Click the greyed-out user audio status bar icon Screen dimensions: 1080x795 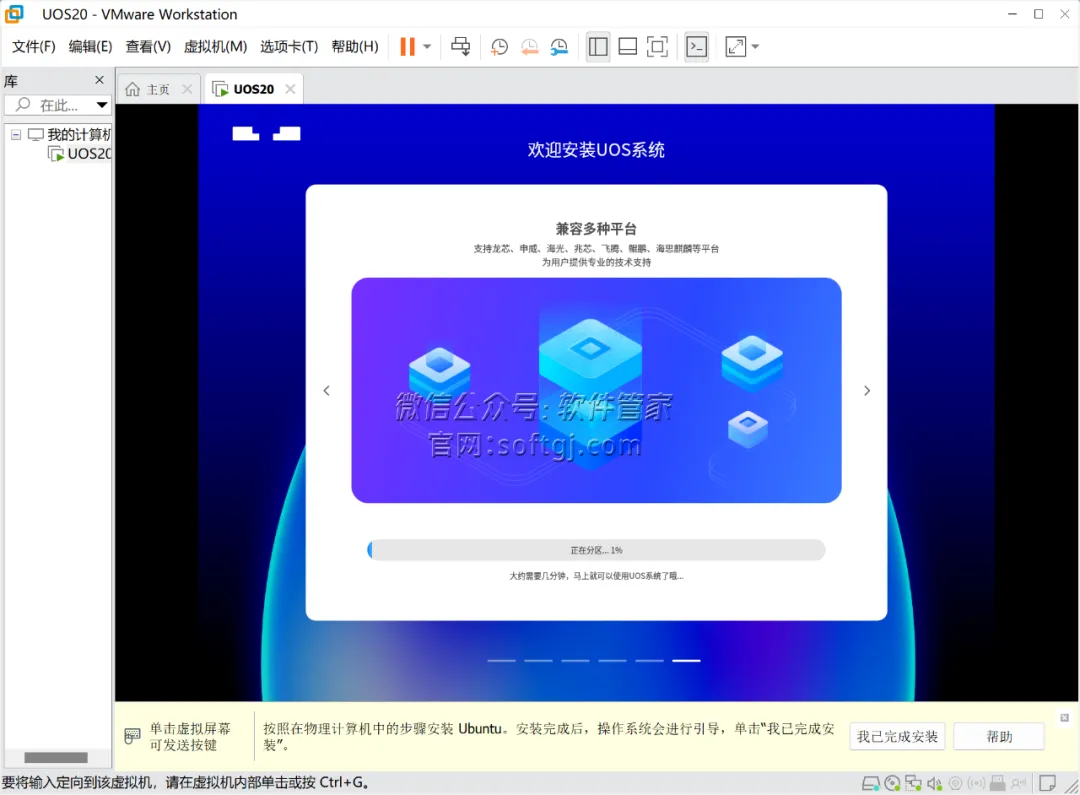point(1019,783)
